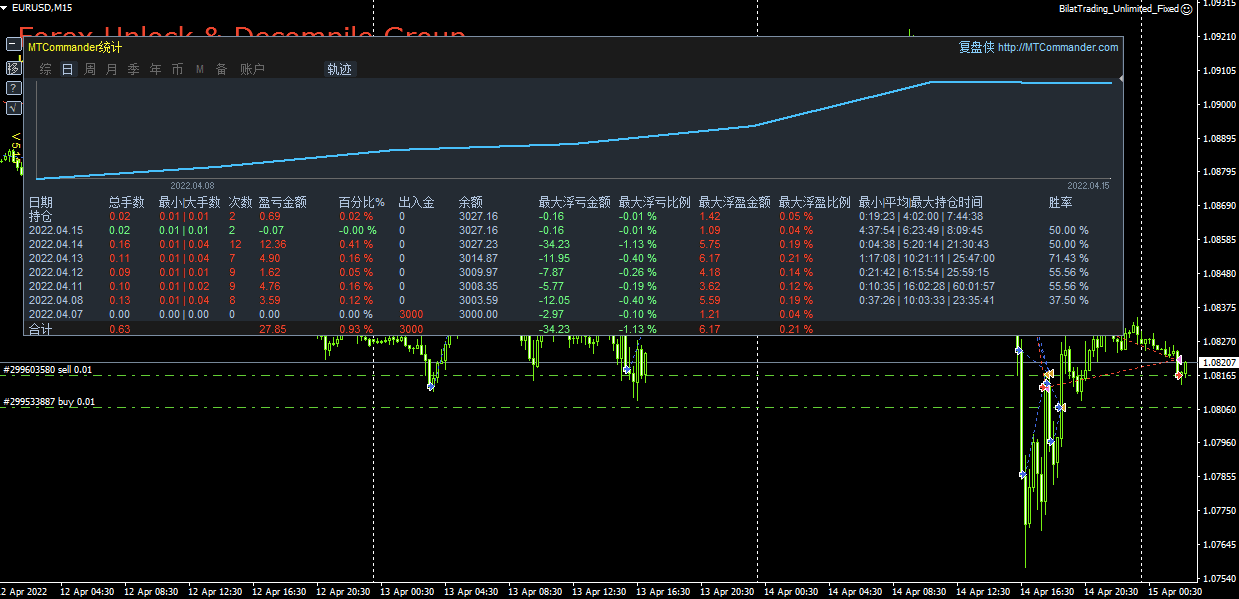Screen dimensions: 1239x599
Task: Switch to the 年 yearly tab
Action: click(x=156, y=70)
